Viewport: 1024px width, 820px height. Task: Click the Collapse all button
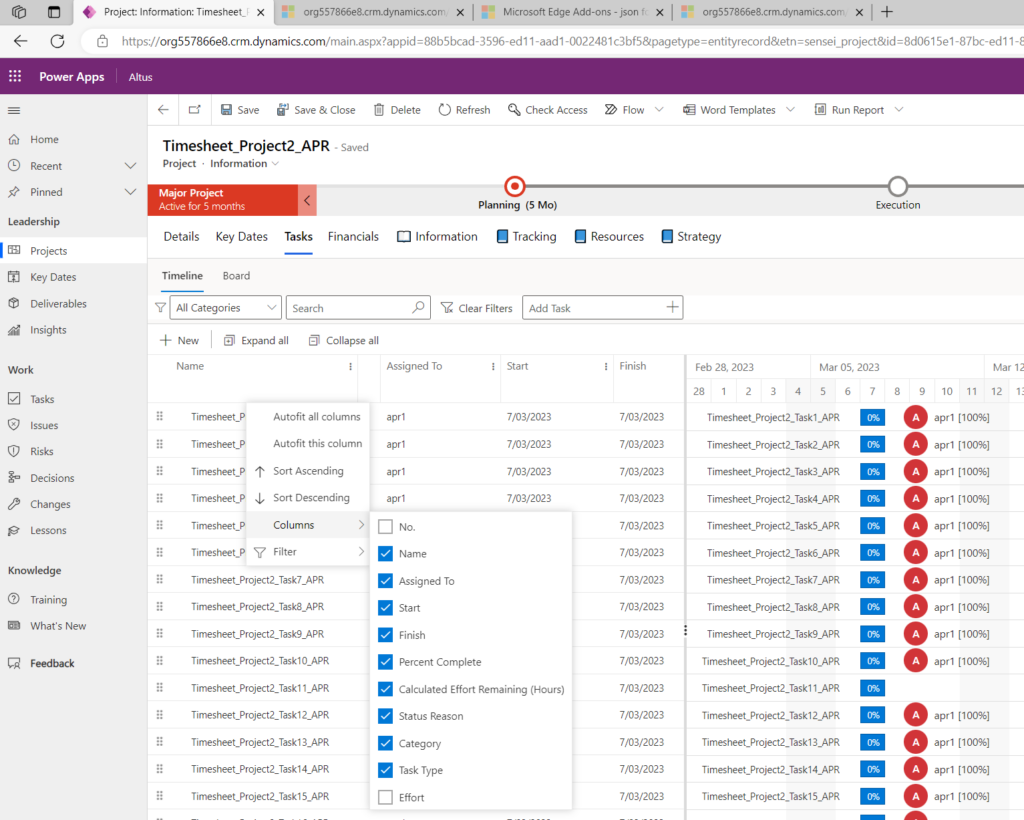pyautogui.click(x=344, y=340)
